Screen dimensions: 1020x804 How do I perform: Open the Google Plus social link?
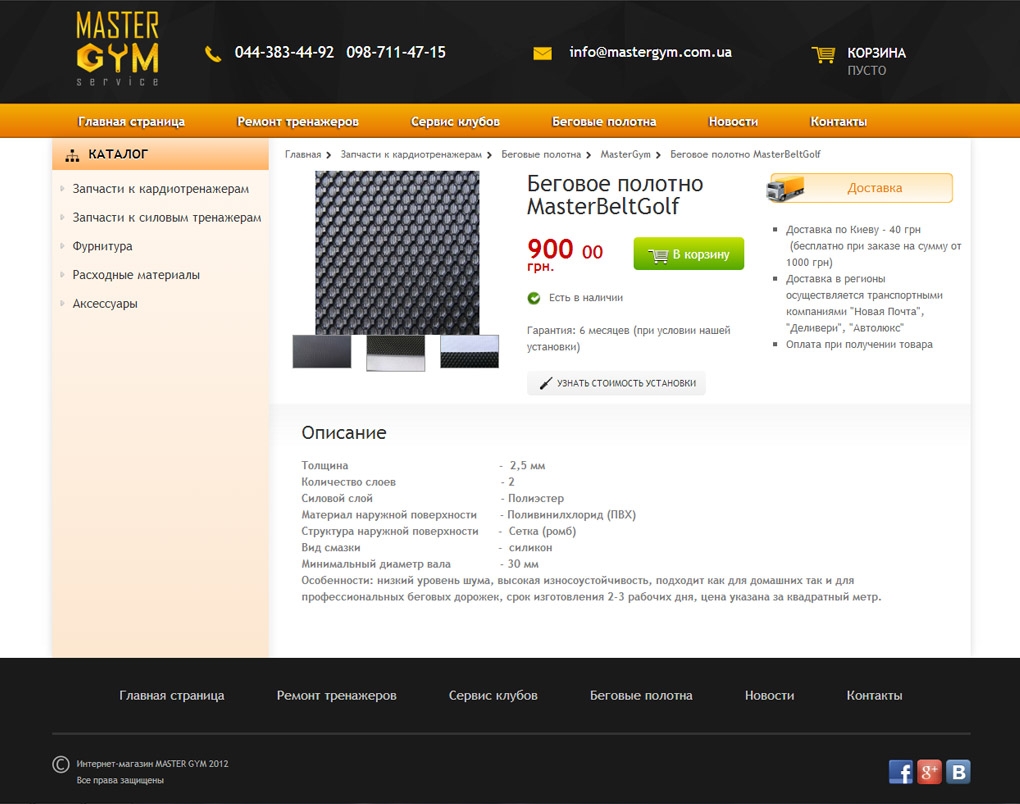pyautogui.click(x=930, y=771)
